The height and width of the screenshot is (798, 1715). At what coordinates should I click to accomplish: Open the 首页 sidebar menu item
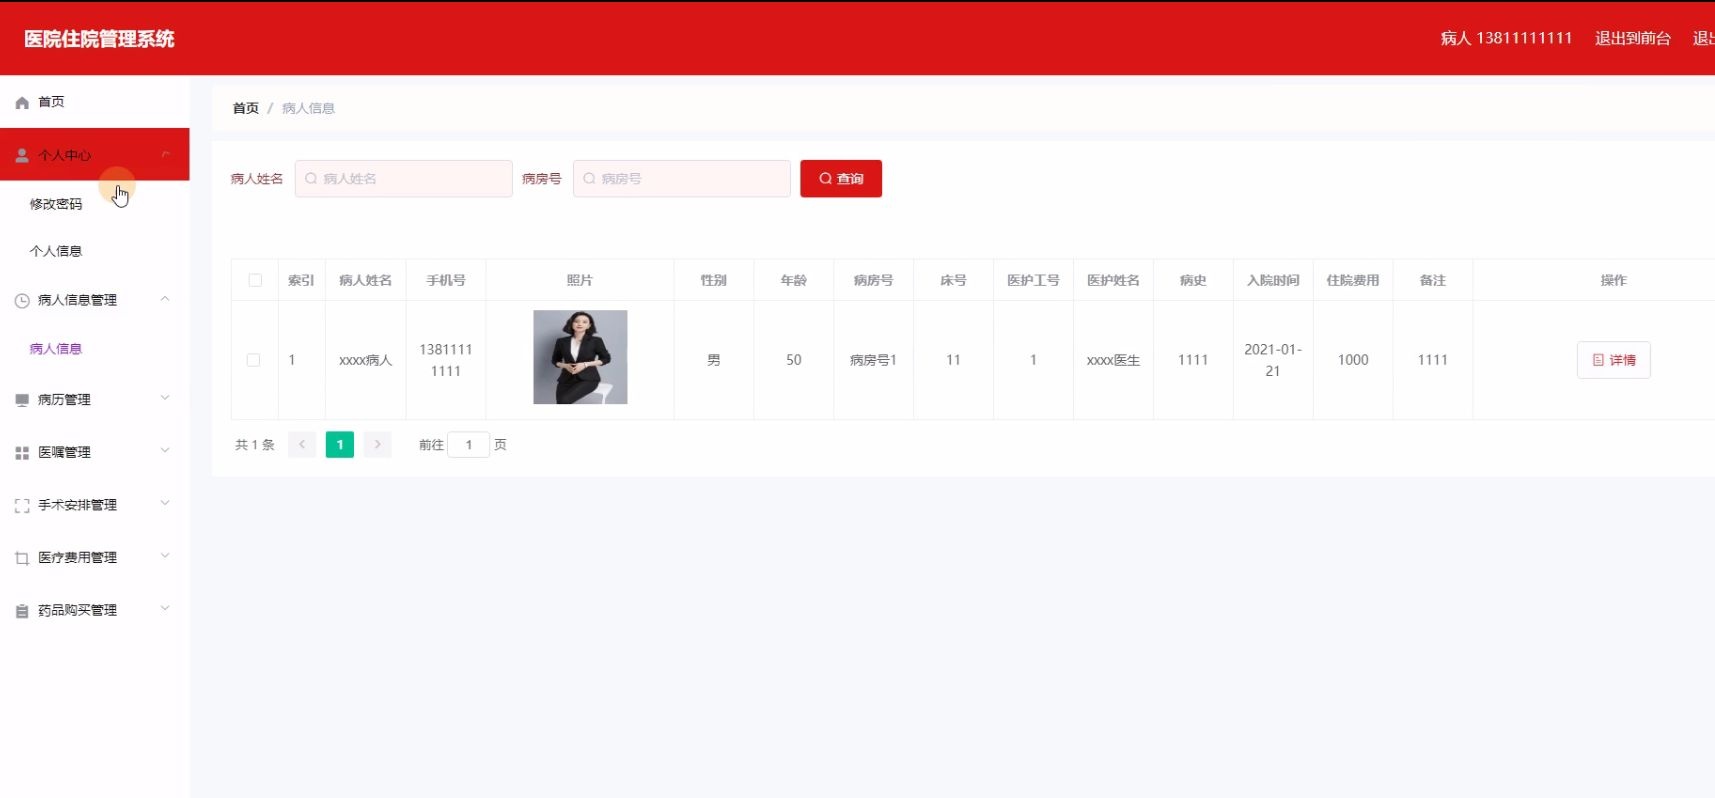point(95,102)
